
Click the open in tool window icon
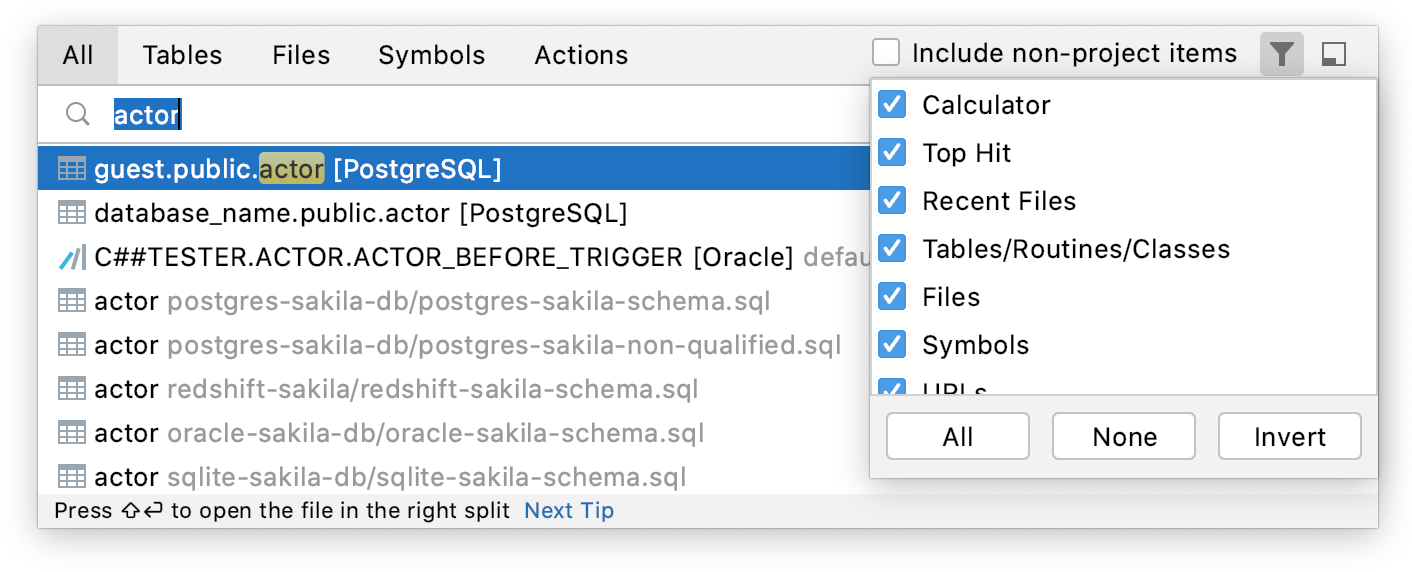1333,55
